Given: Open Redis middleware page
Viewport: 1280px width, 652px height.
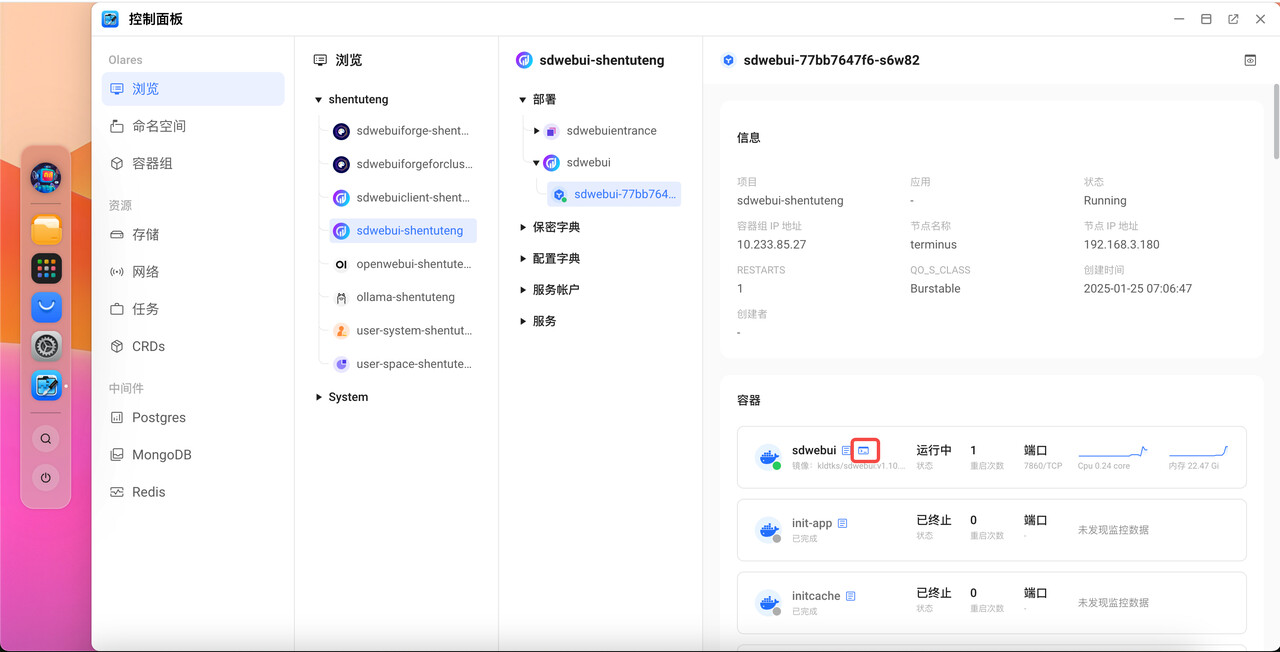Looking at the screenshot, I should (193, 492).
